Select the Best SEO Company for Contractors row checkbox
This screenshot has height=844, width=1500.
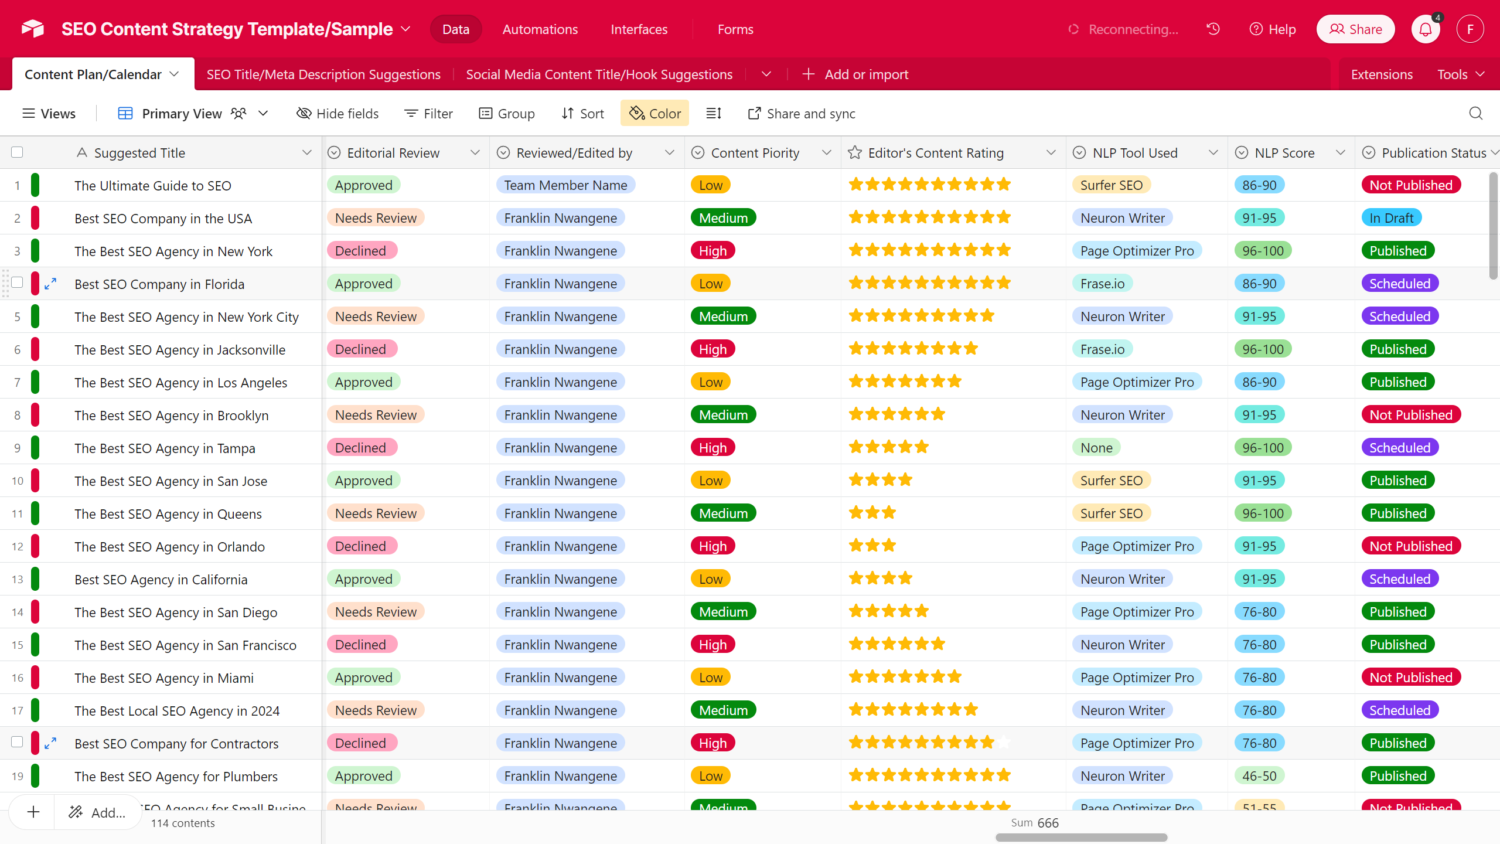coord(17,743)
